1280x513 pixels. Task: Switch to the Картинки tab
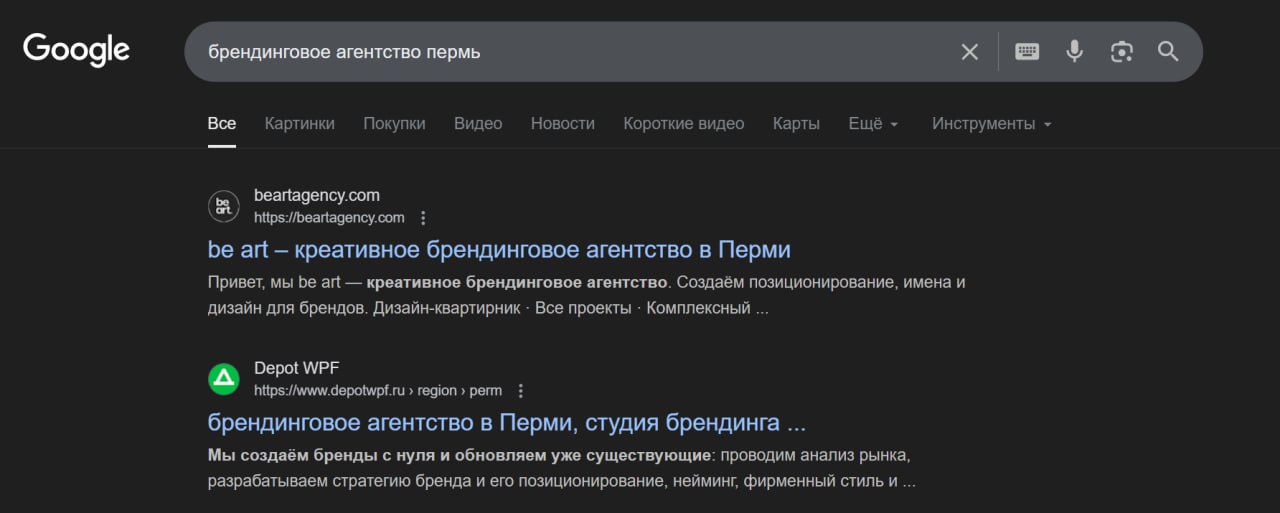300,123
